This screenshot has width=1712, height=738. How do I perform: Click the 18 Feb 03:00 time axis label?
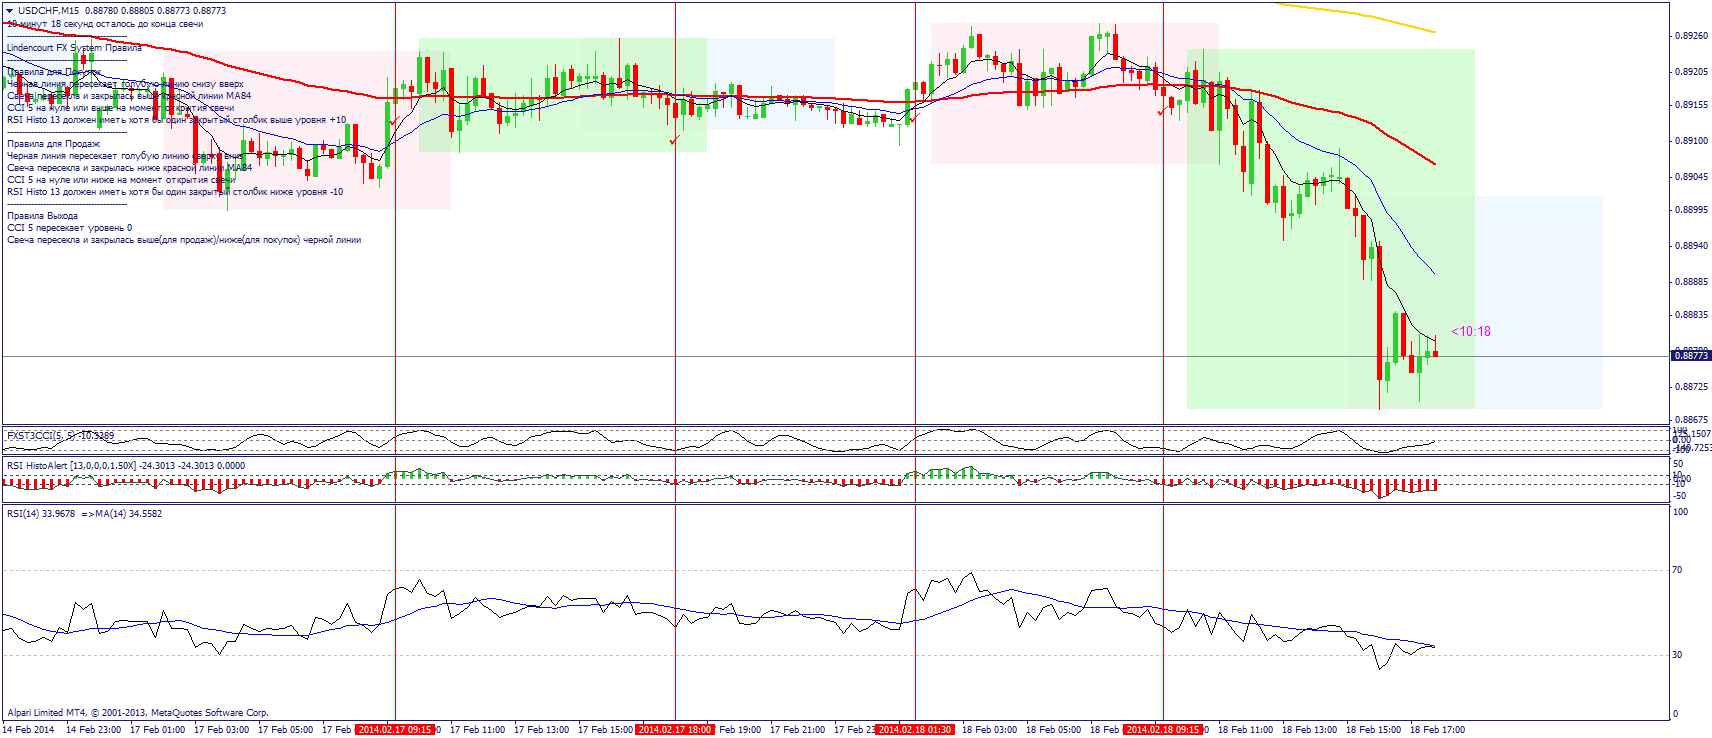click(990, 730)
